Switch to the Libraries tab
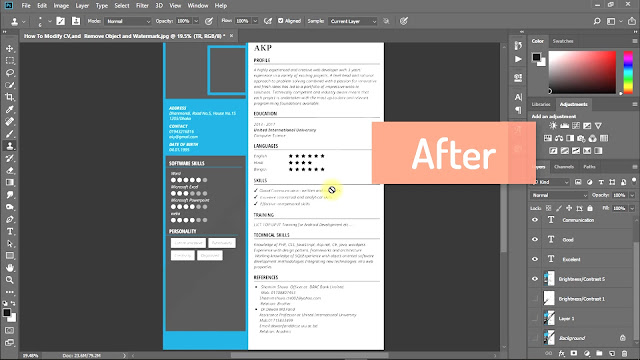 point(541,104)
